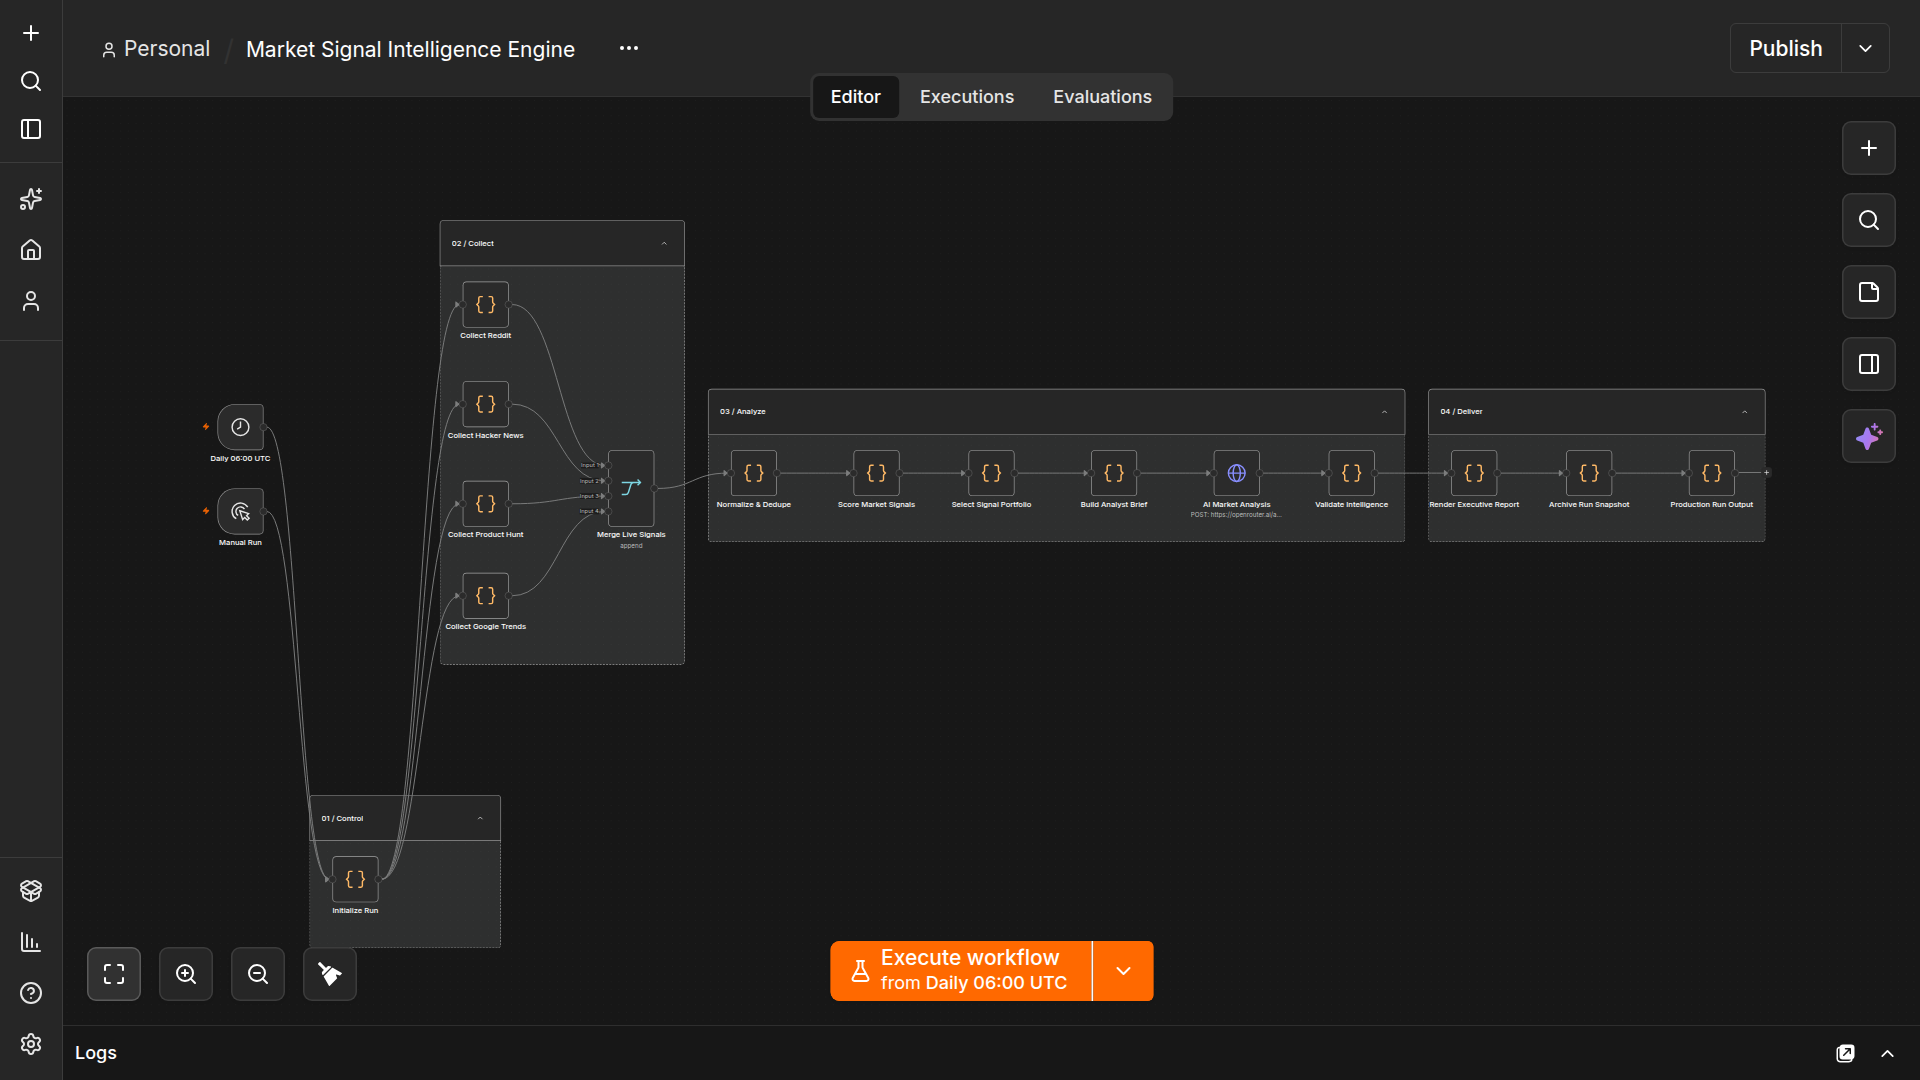Open personal user icon in sidebar
The image size is (1920, 1080).
(31, 301)
